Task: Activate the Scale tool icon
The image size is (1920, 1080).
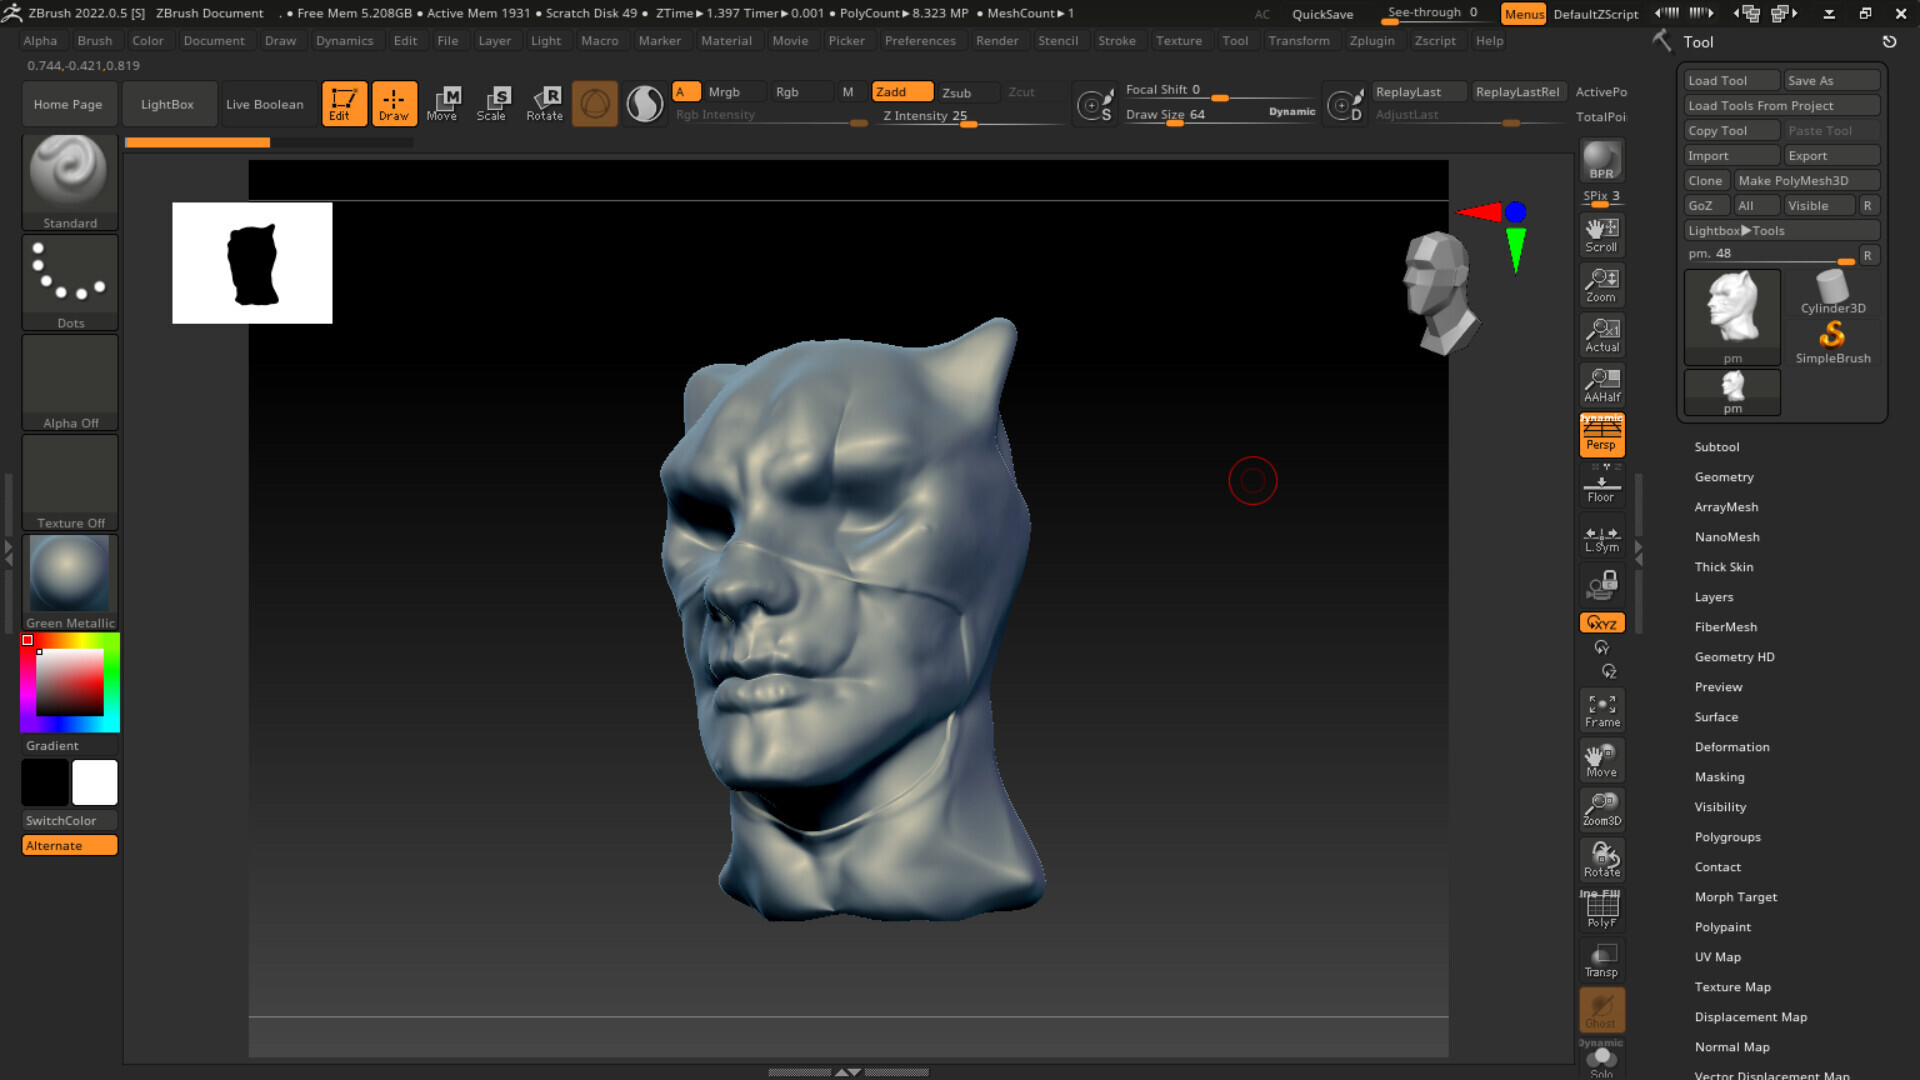Action: pyautogui.click(x=494, y=103)
